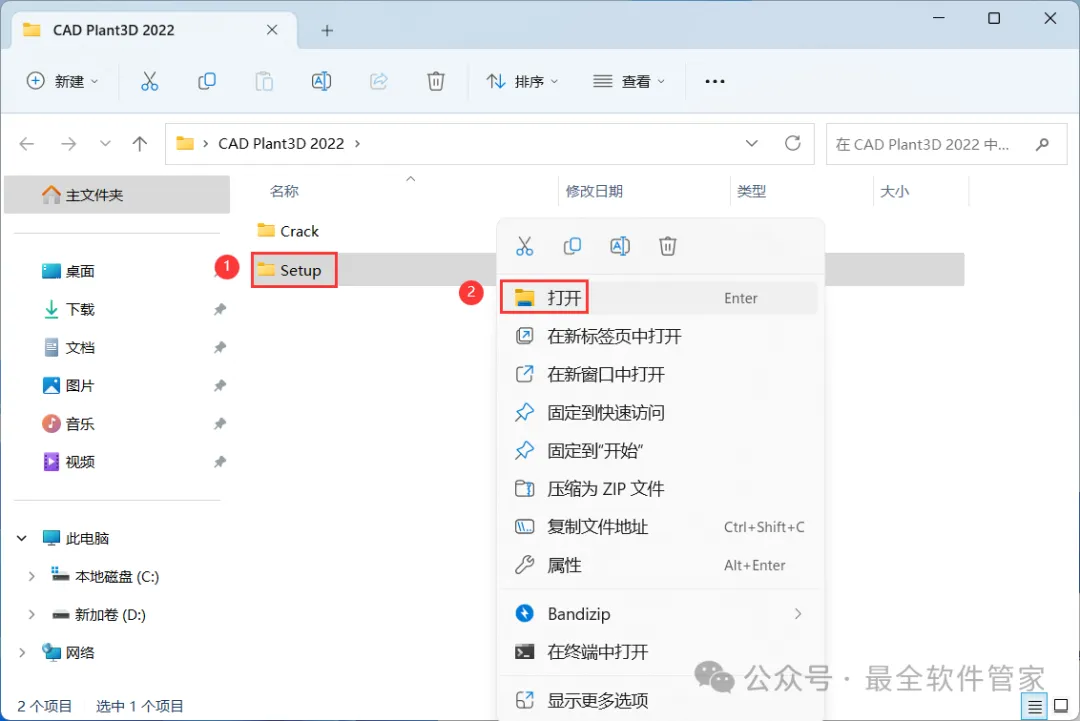The width and height of the screenshot is (1080, 721).
Task: Open the three-dot more options menu
Action: pos(715,81)
